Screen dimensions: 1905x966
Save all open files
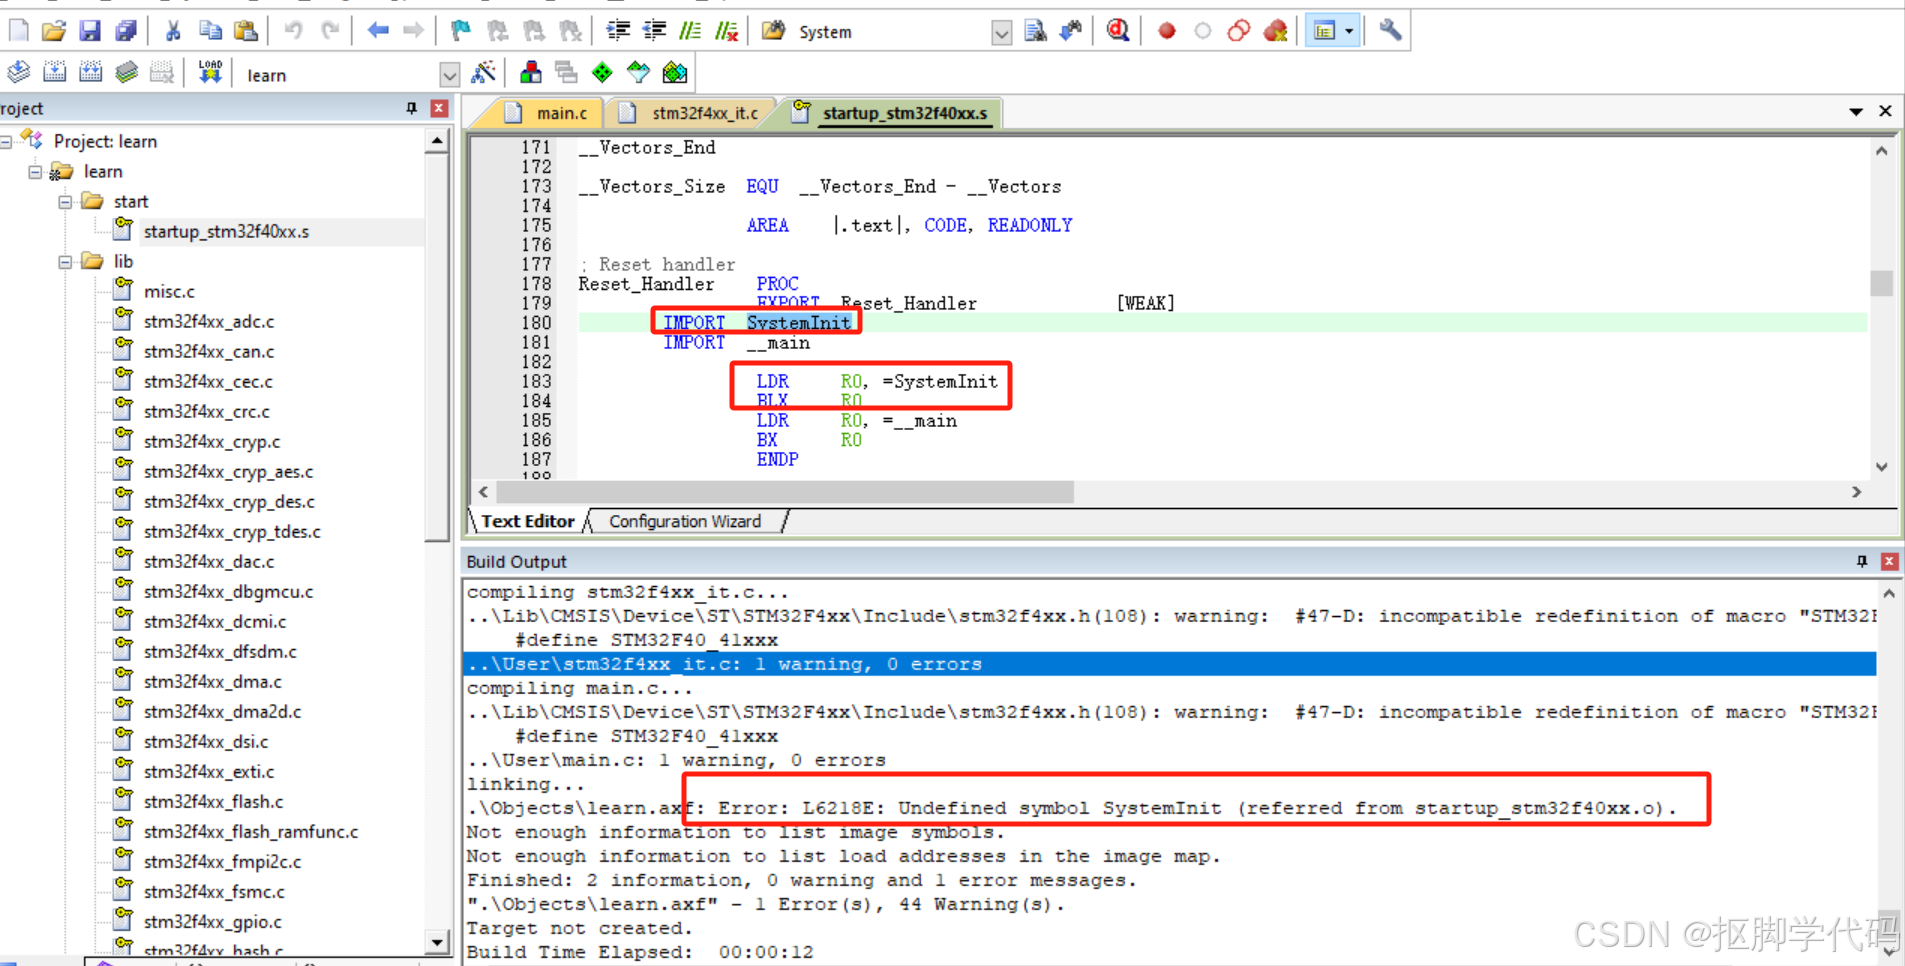(x=126, y=31)
